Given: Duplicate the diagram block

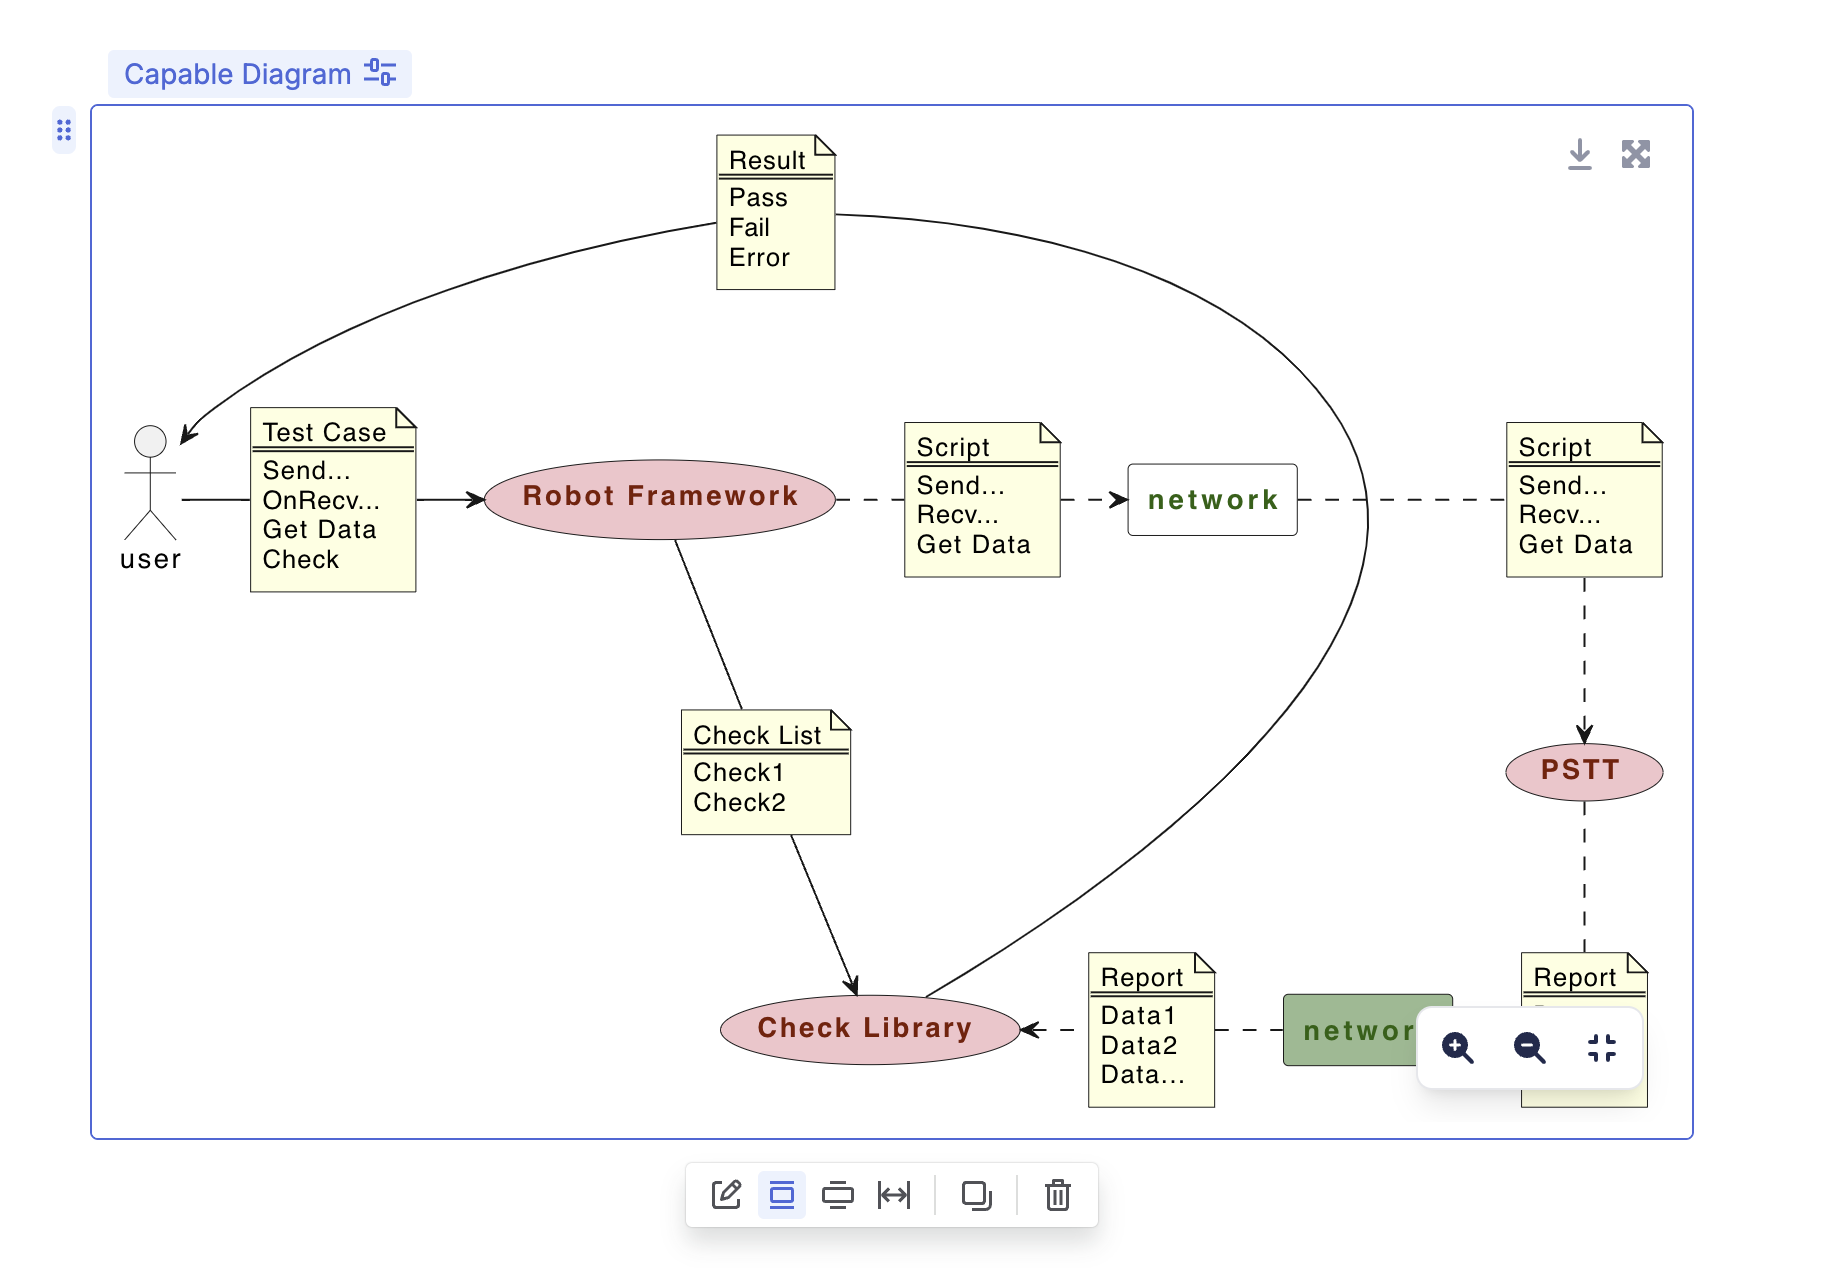Looking at the screenshot, I should [977, 1194].
